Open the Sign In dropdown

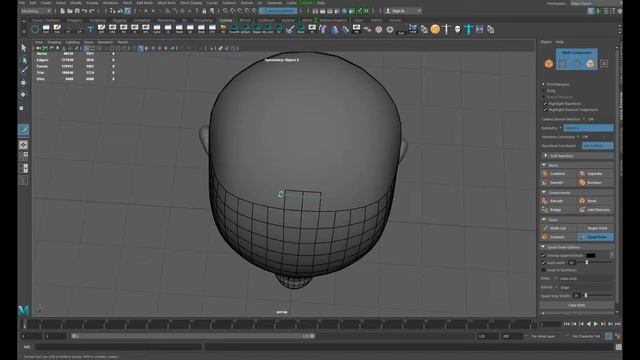pyautogui.click(x=403, y=11)
